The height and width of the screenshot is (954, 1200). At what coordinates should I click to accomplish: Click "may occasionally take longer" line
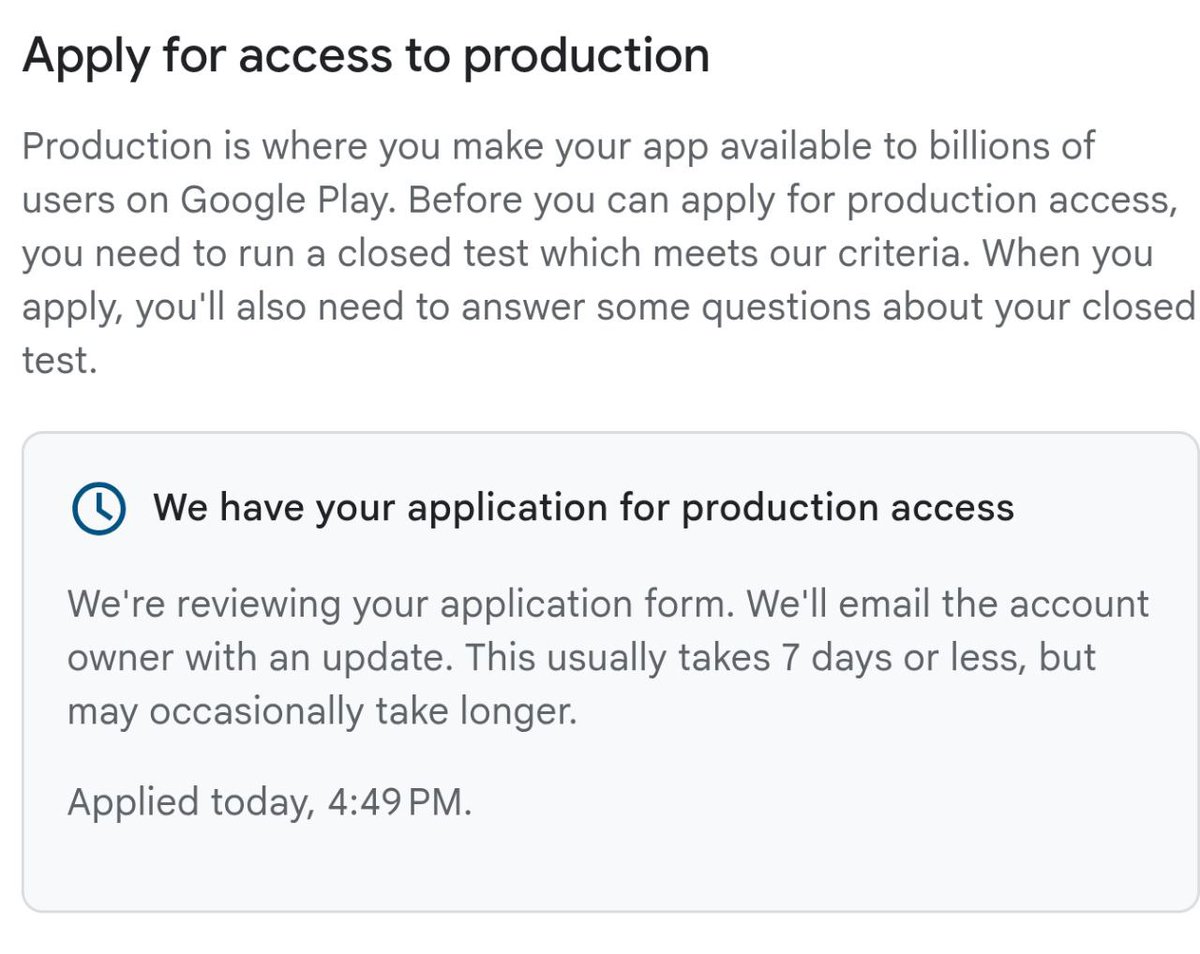322,712
